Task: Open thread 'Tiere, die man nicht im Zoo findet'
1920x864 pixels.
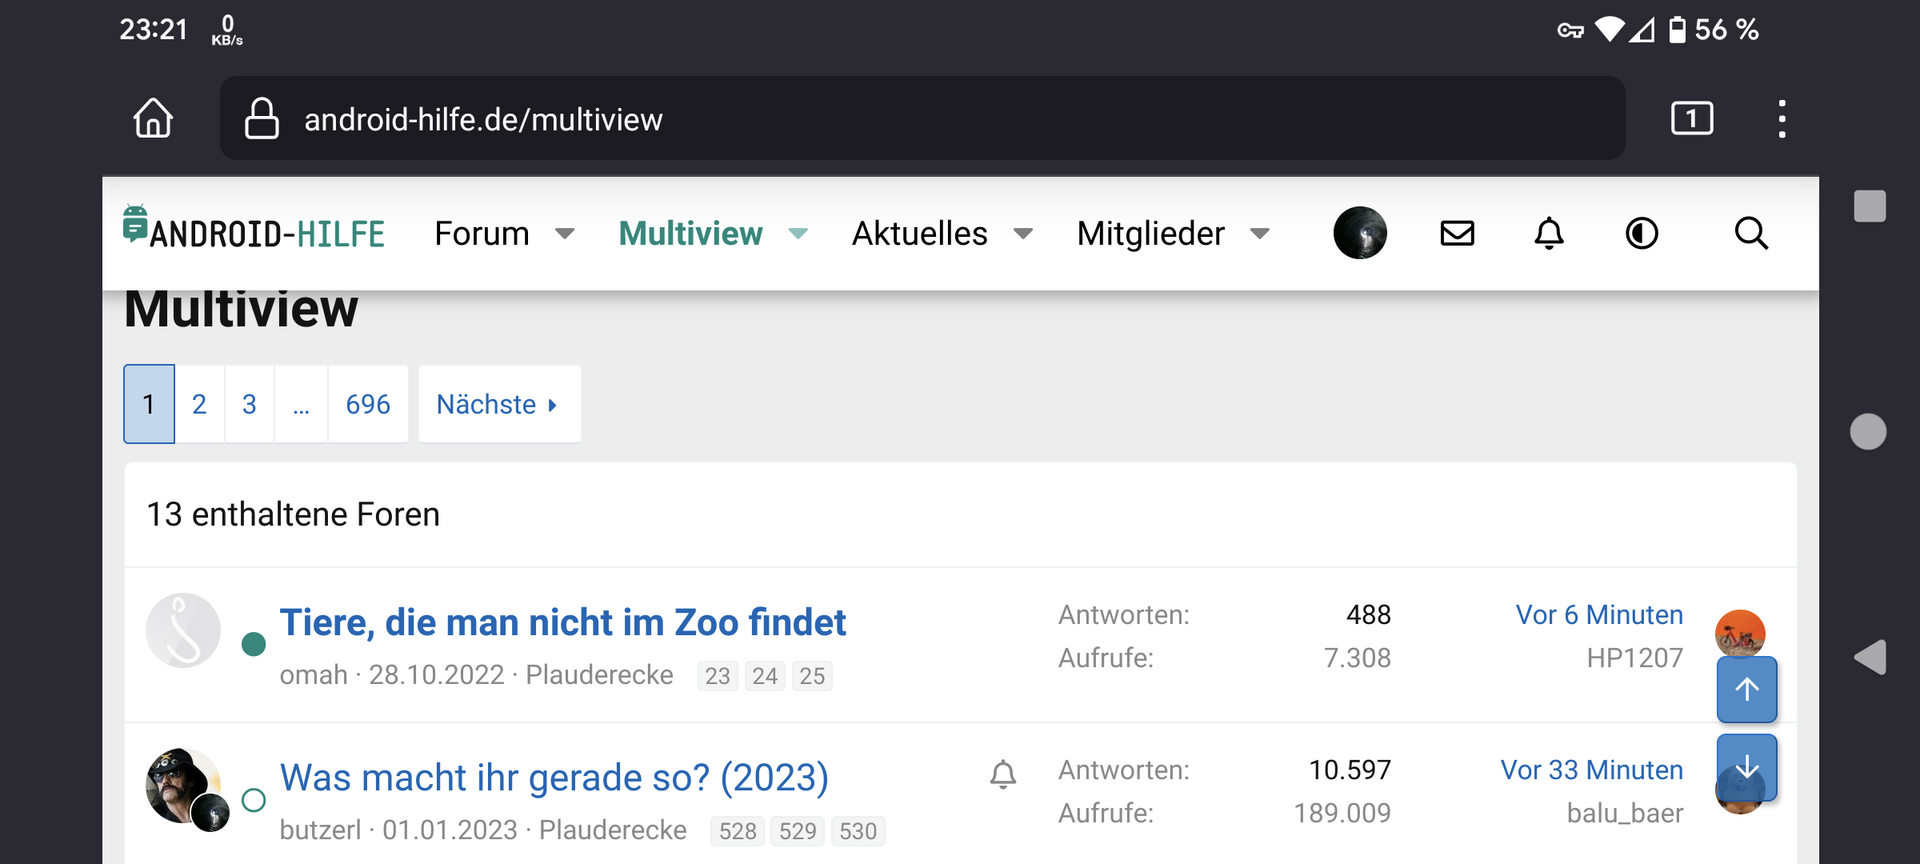Action: (x=562, y=622)
